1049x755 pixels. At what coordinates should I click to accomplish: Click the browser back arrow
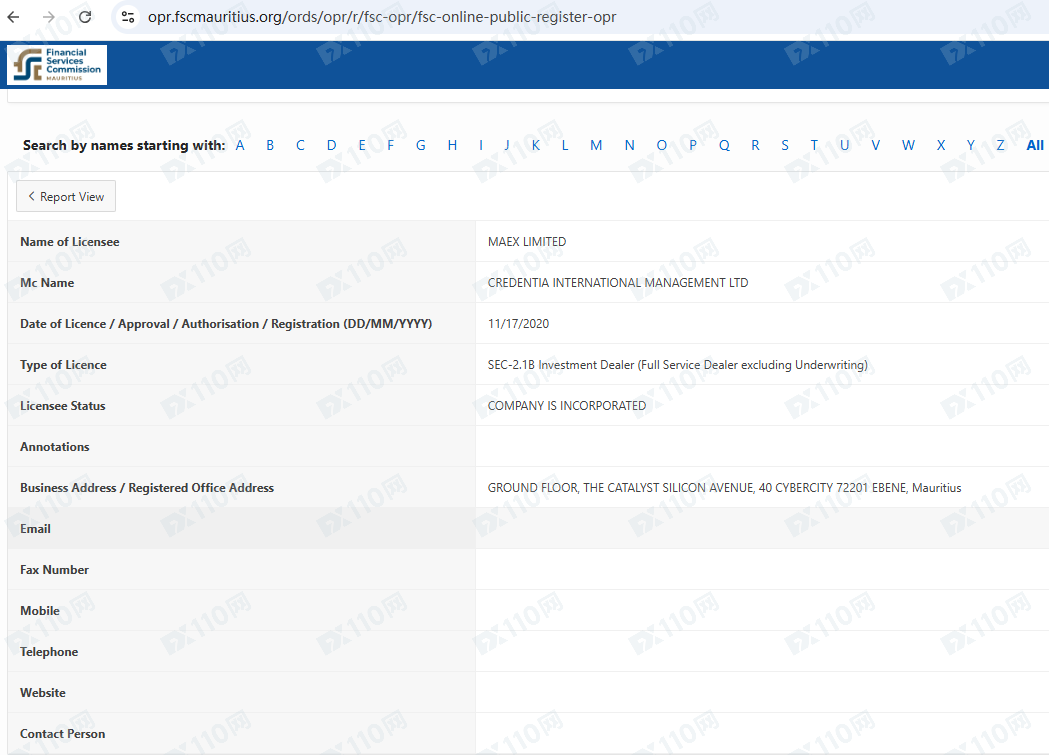pos(14,17)
